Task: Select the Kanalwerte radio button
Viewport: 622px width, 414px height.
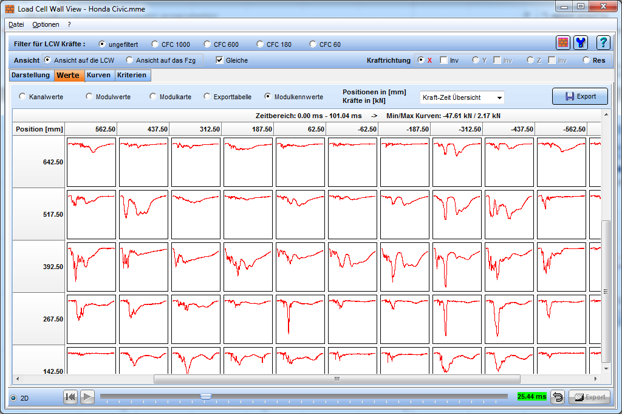Action: (41, 97)
